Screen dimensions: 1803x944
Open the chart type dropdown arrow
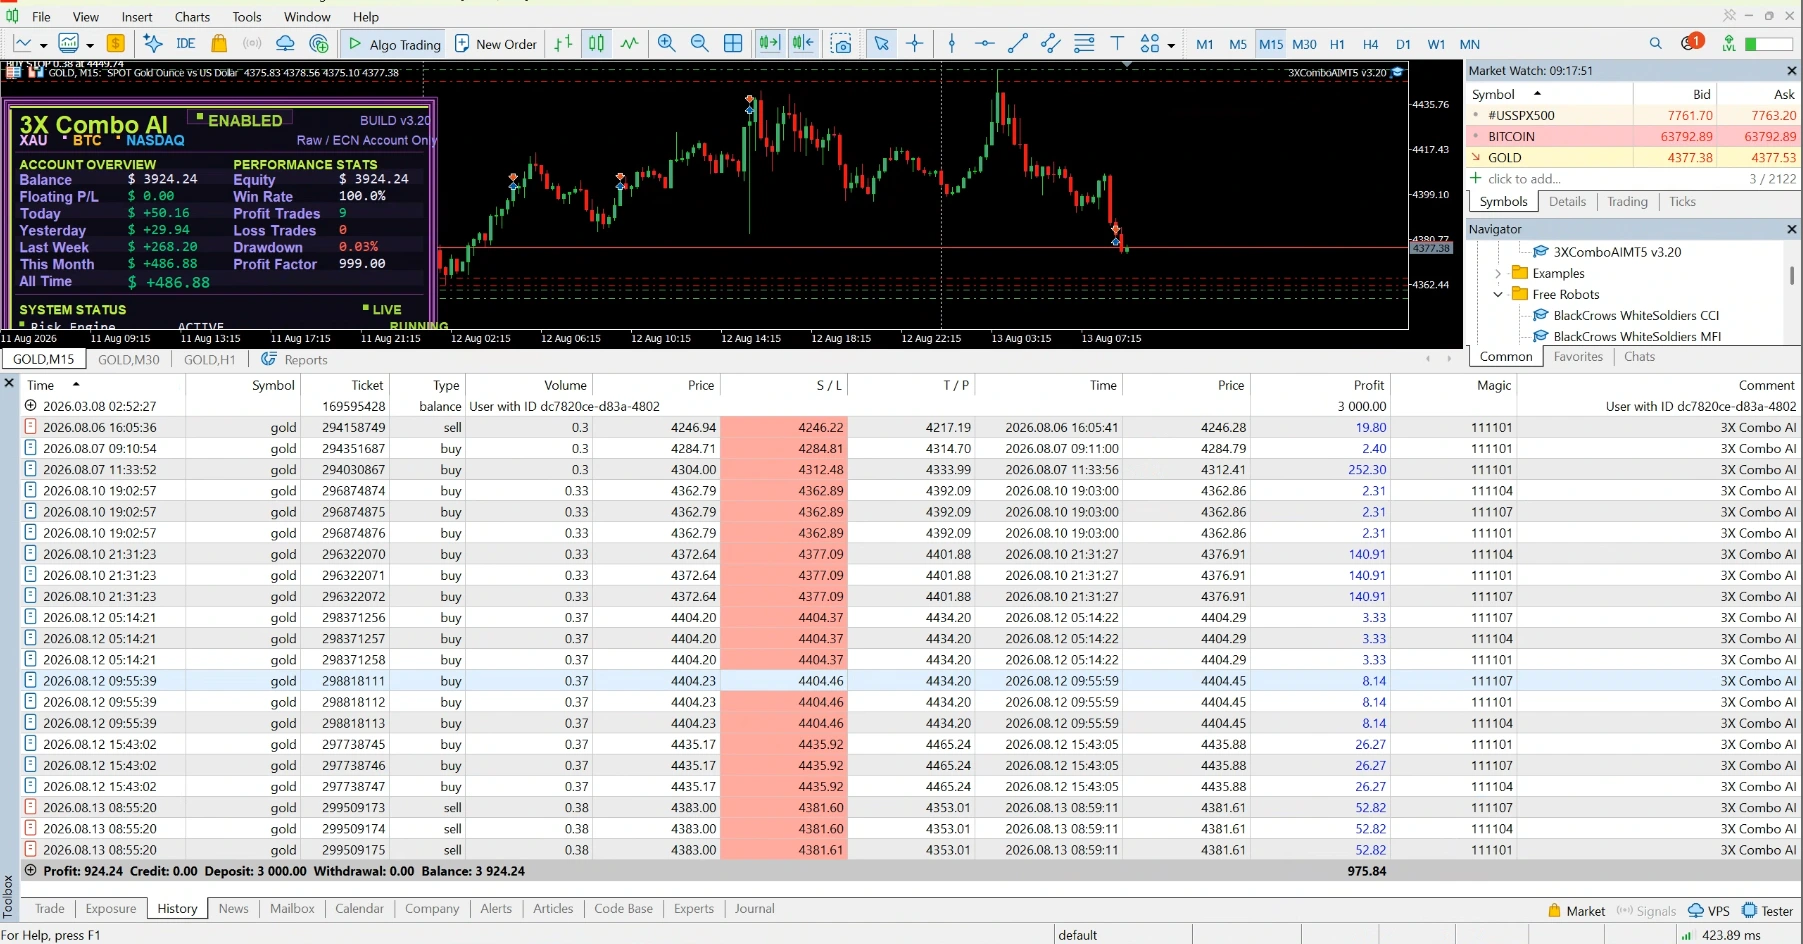point(43,45)
